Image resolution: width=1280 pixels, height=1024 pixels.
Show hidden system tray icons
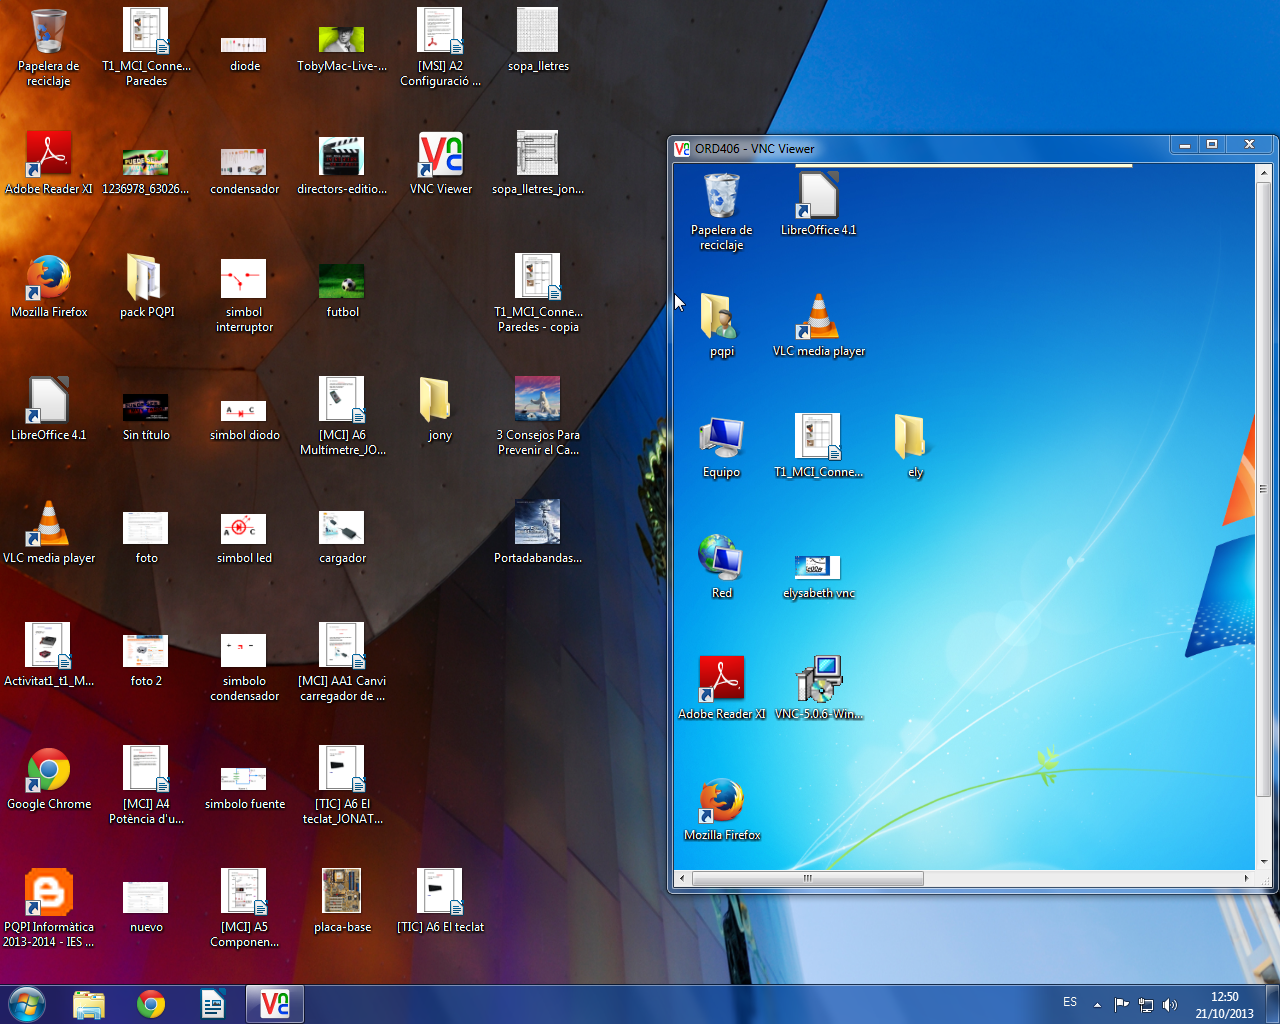1097,1004
